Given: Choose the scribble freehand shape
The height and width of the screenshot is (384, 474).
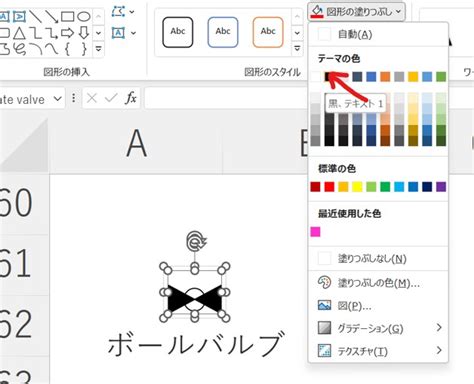Looking at the screenshot, I should [19, 49].
